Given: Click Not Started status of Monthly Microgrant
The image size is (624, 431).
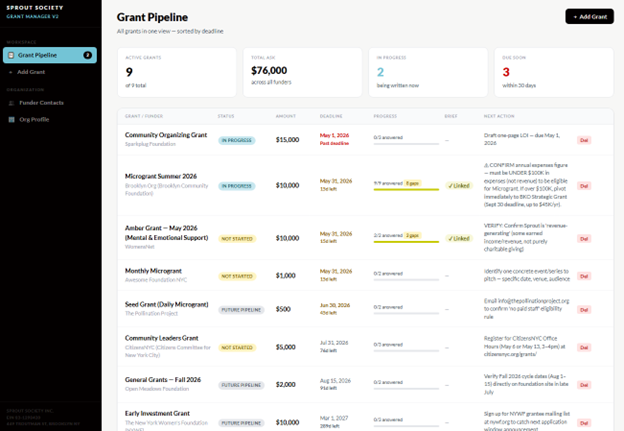Looking at the screenshot, I should coord(237,276).
